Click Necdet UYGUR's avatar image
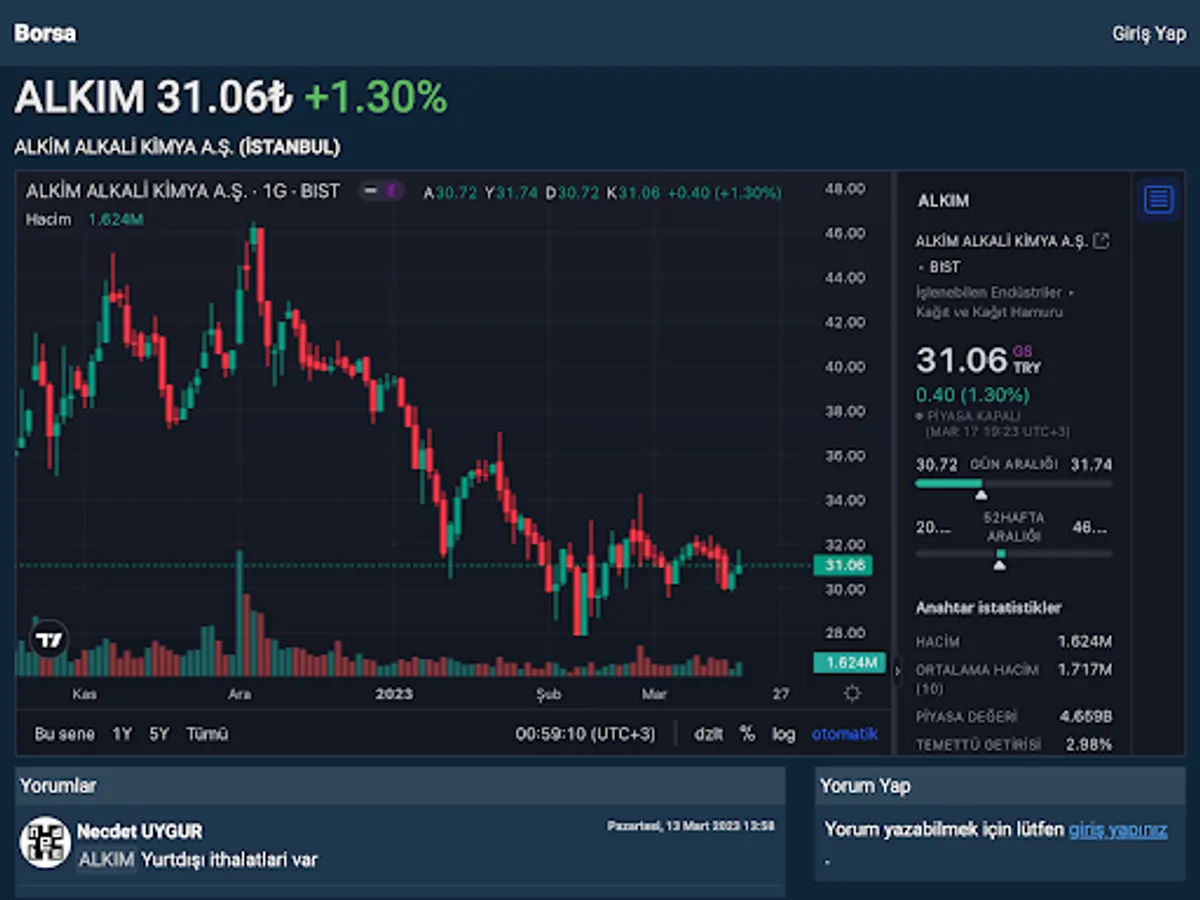Screen dimensions: 1200x900 (x=45, y=842)
